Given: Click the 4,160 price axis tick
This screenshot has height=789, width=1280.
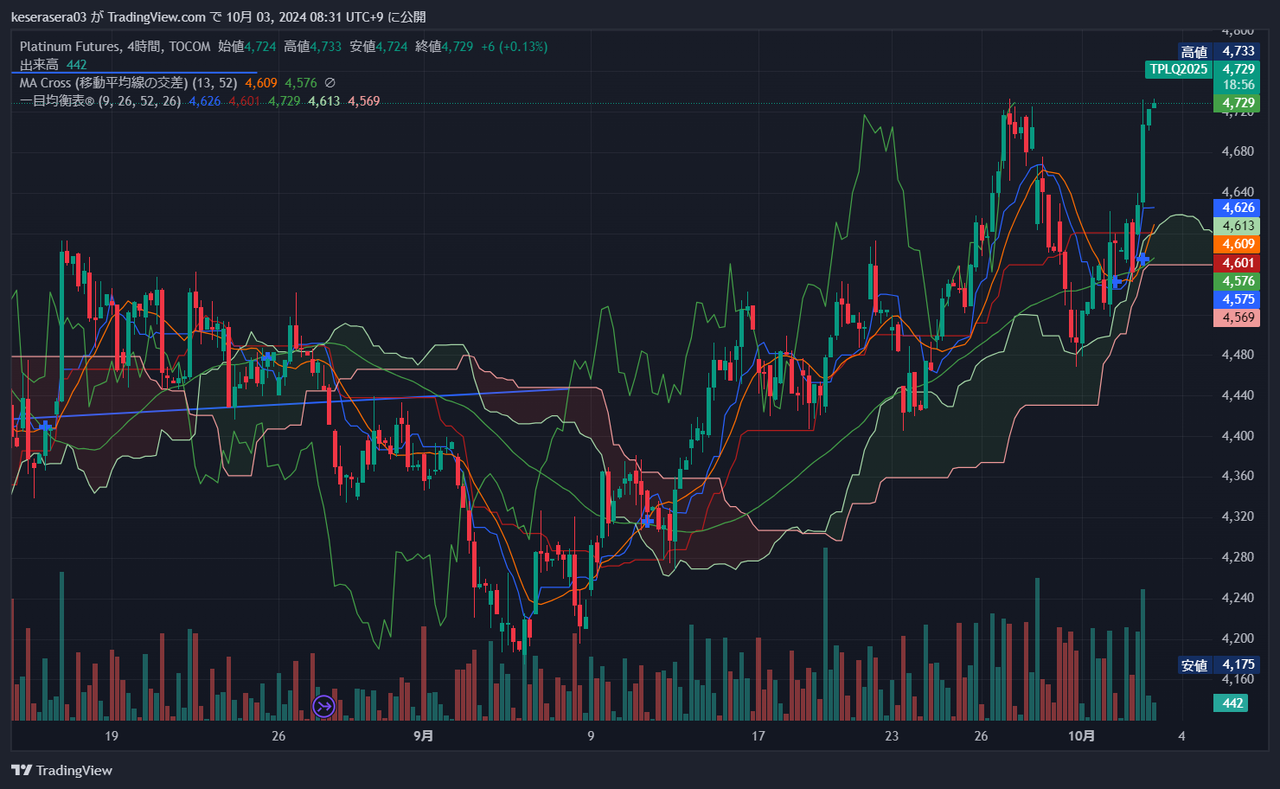Looking at the screenshot, I should coord(1238,679).
